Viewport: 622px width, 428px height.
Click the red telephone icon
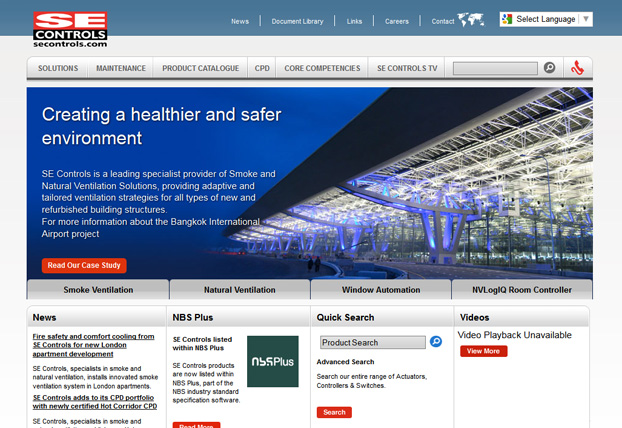pyautogui.click(x=578, y=68)
